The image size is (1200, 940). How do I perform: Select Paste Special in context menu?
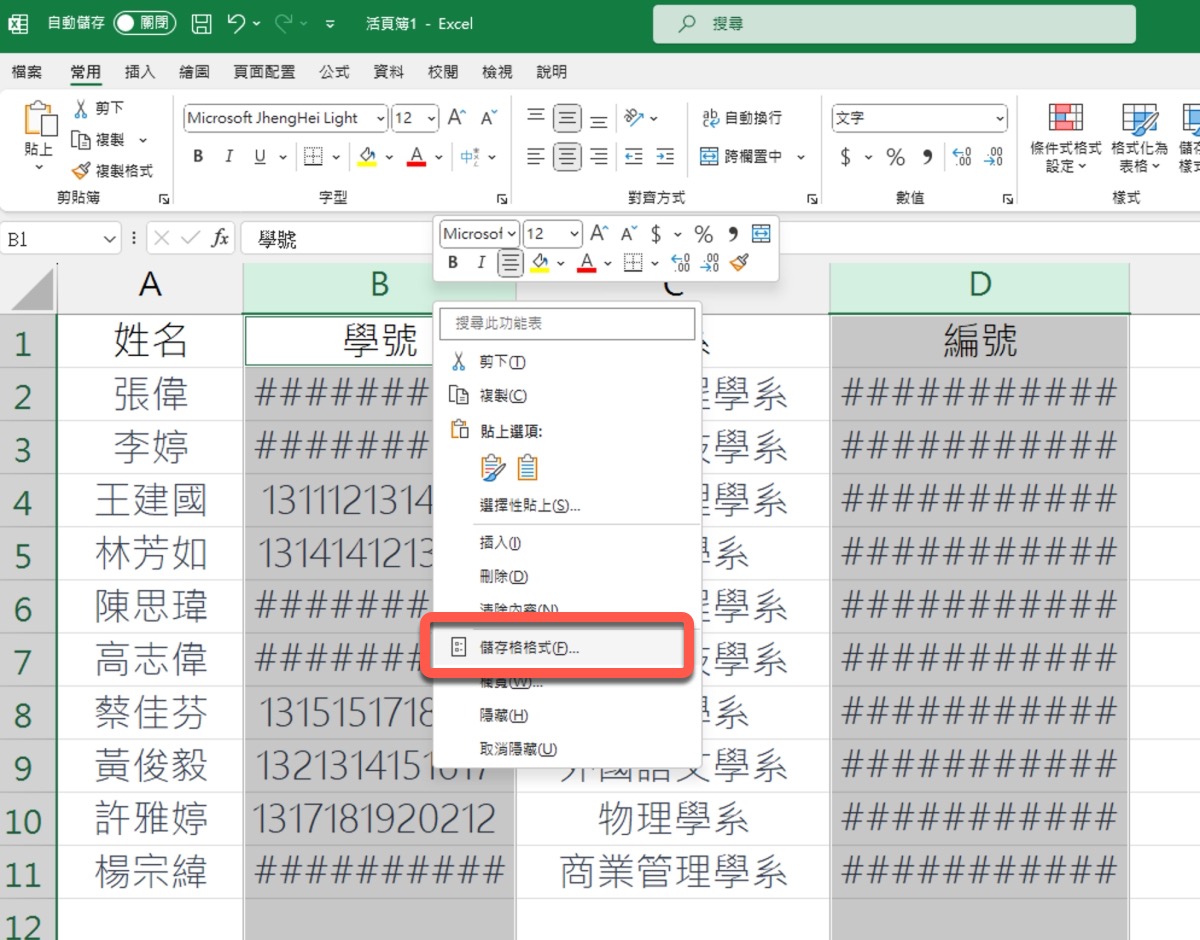[x=530, y=506]
